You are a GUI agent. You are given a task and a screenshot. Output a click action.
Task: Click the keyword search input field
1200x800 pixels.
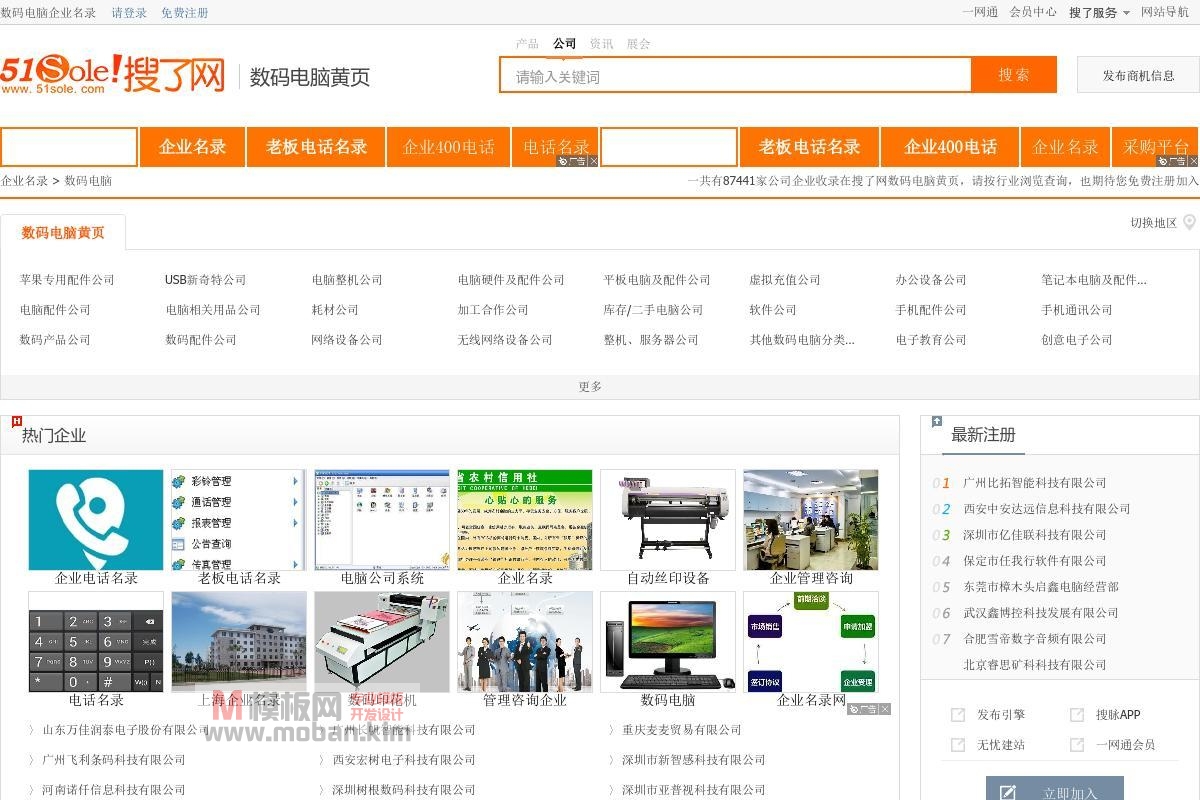(735, 75)
